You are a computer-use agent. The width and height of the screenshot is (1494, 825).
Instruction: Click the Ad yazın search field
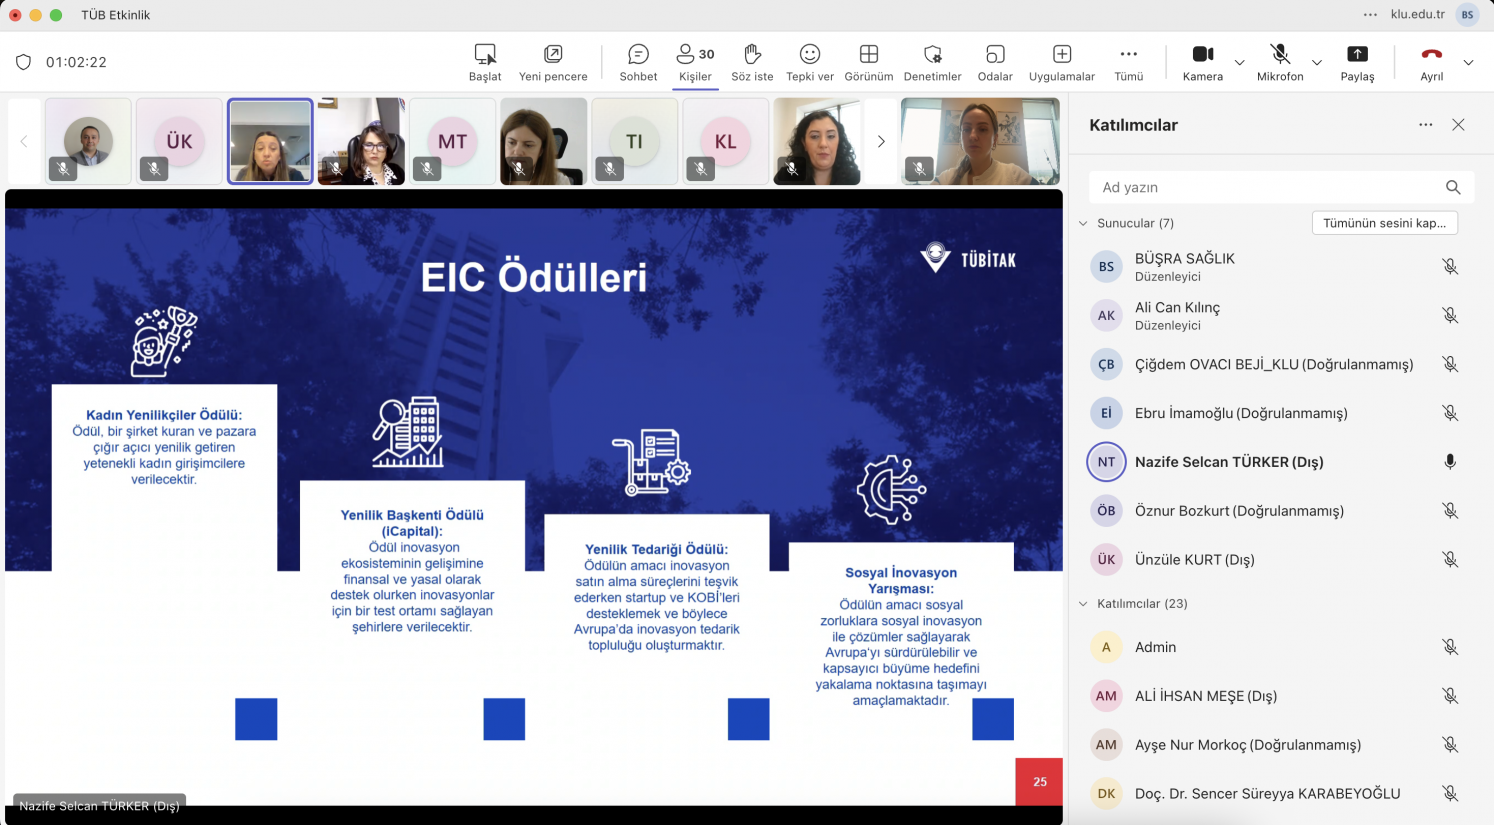tap(1265, 187)
